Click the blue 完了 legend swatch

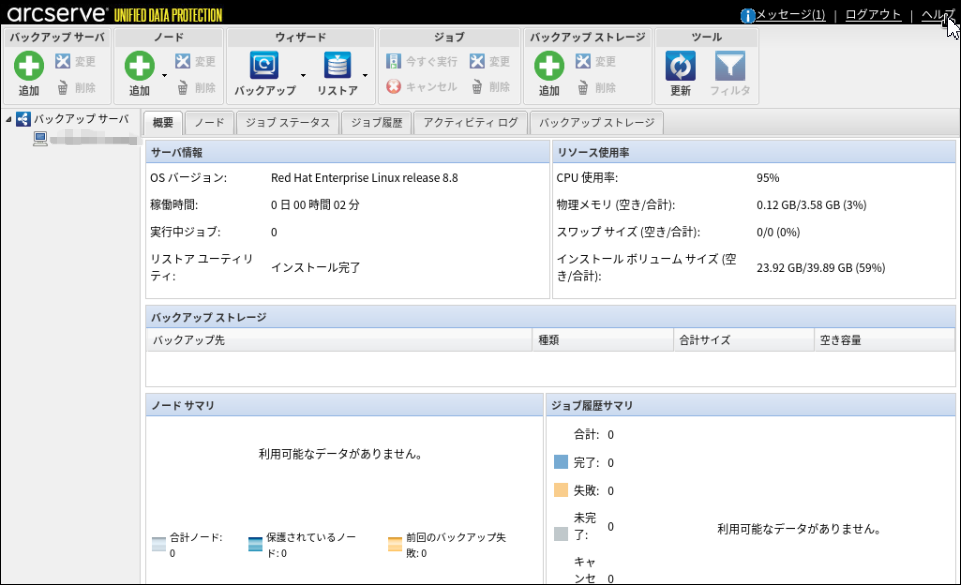point(561,463)
